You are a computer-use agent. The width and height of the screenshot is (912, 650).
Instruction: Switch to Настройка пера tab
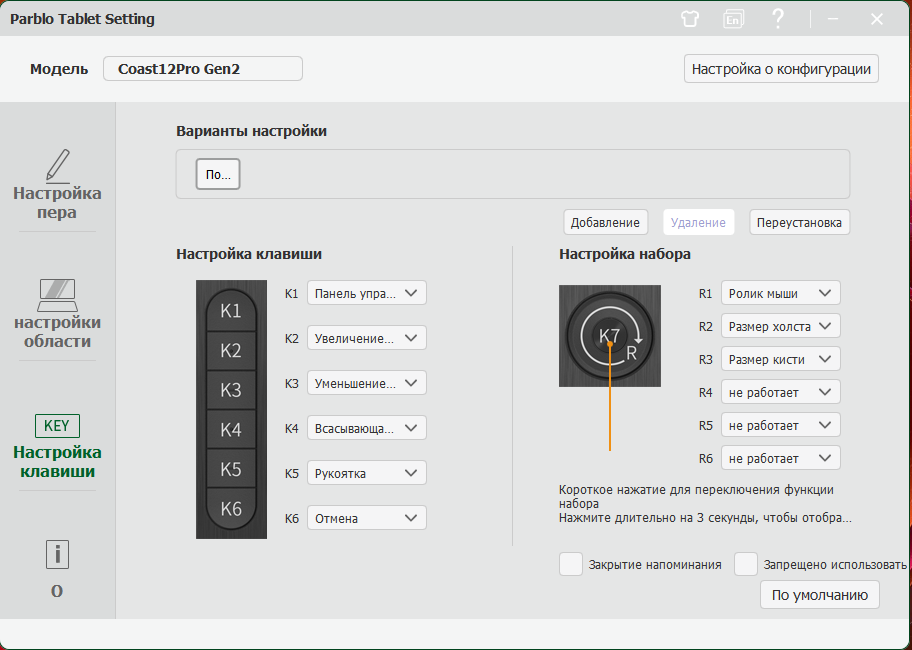tap(57, 185)
